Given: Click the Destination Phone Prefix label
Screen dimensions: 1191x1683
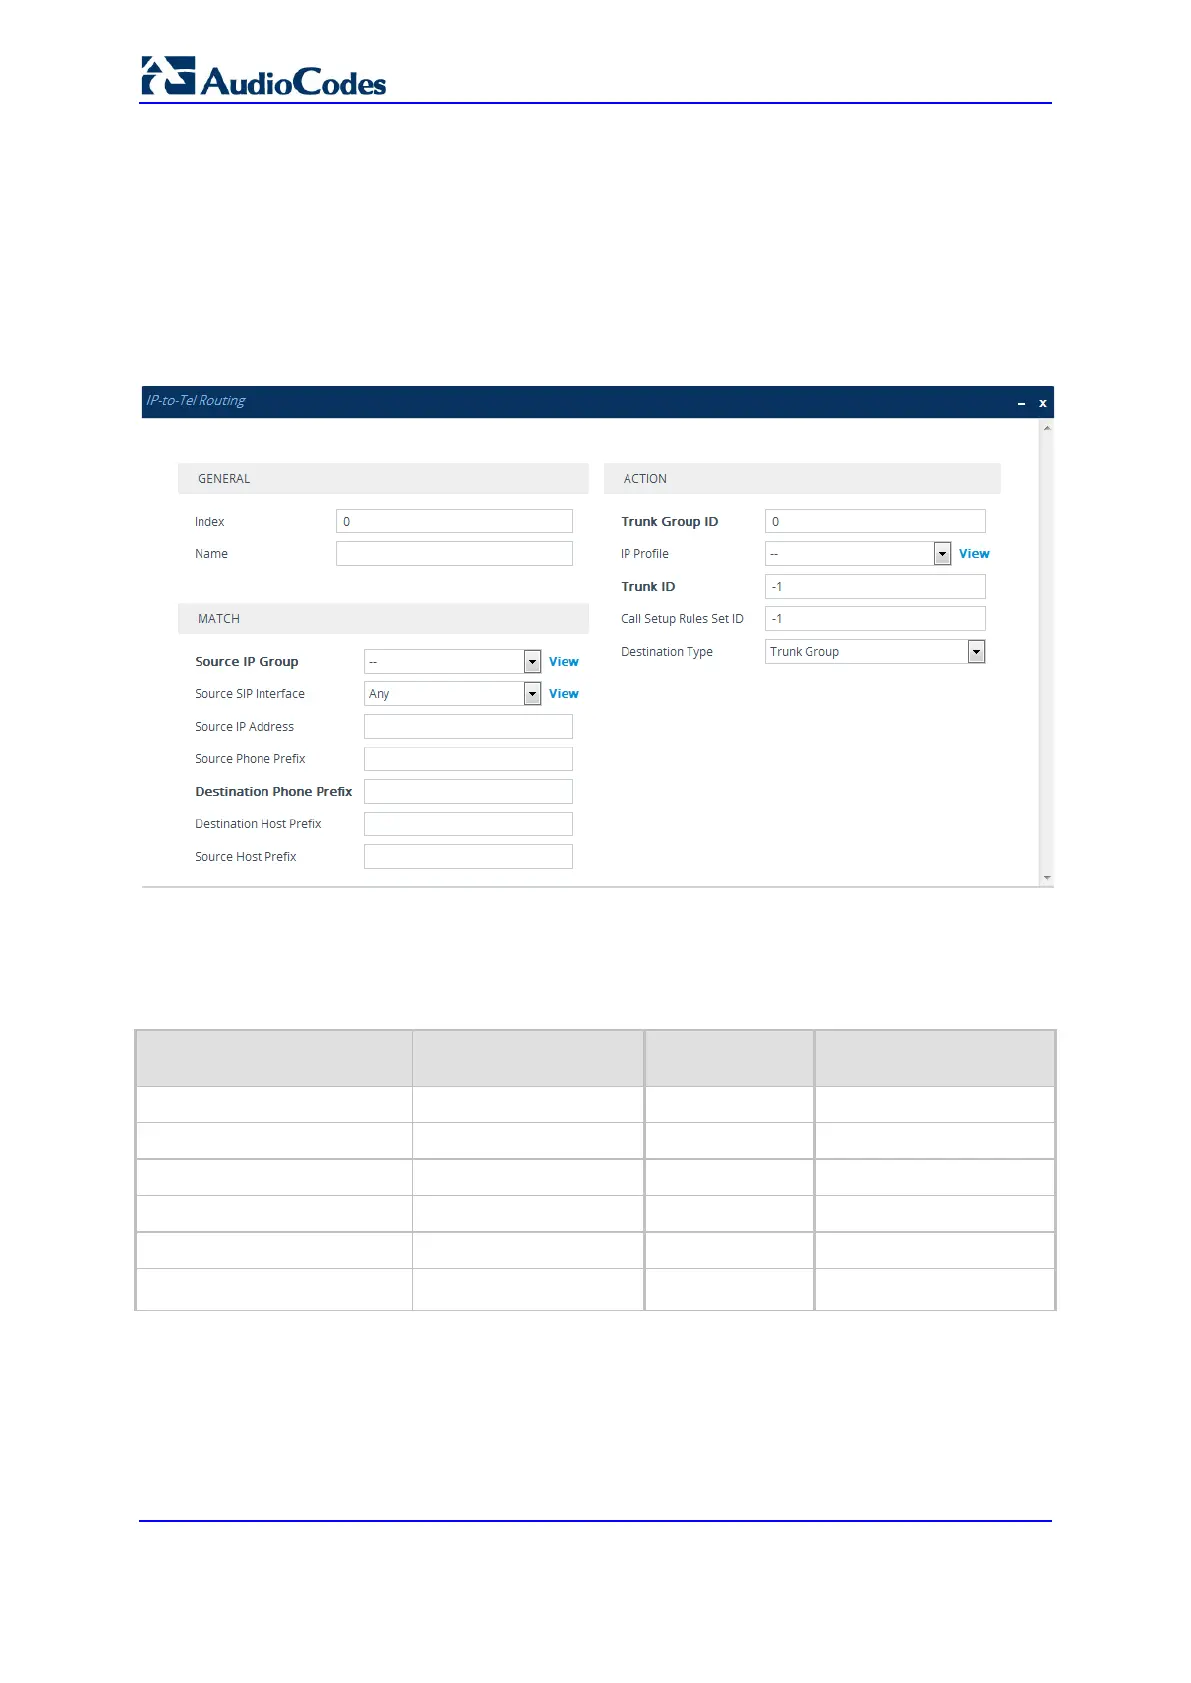Looking at the screenshot, I should point(274,792).
